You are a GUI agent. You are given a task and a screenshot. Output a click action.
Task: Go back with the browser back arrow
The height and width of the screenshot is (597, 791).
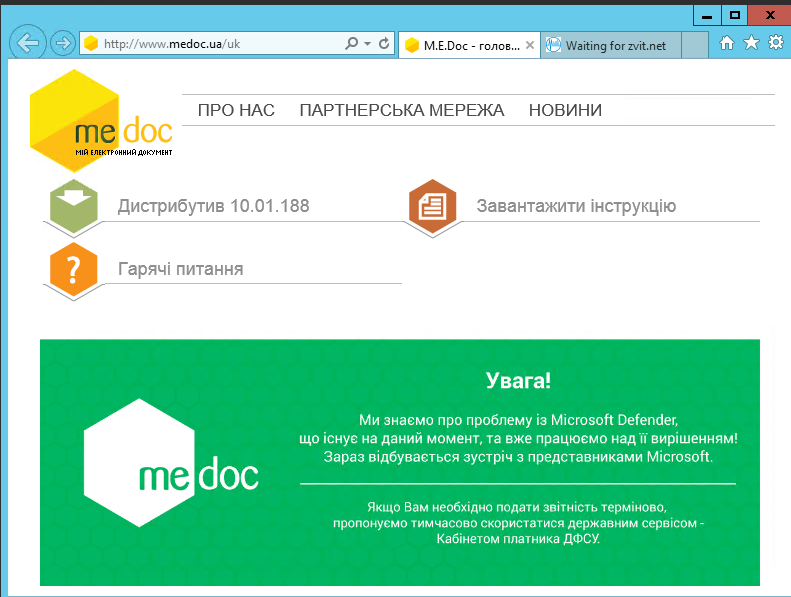tap(28, 43)
